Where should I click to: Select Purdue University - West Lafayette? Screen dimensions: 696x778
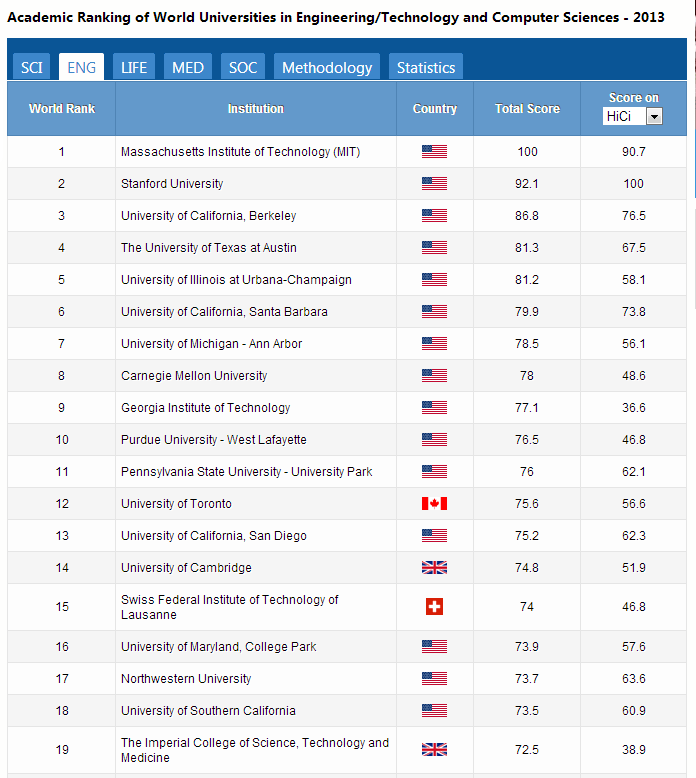point(214,440)
